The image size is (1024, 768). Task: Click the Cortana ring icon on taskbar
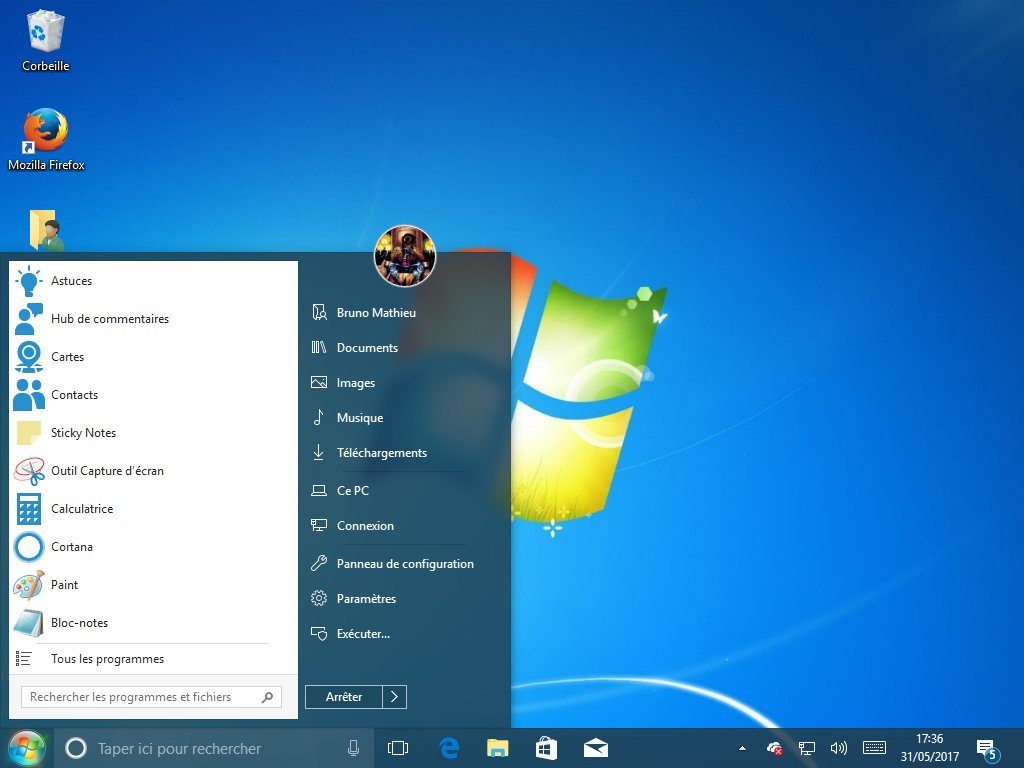click(76, 748)
